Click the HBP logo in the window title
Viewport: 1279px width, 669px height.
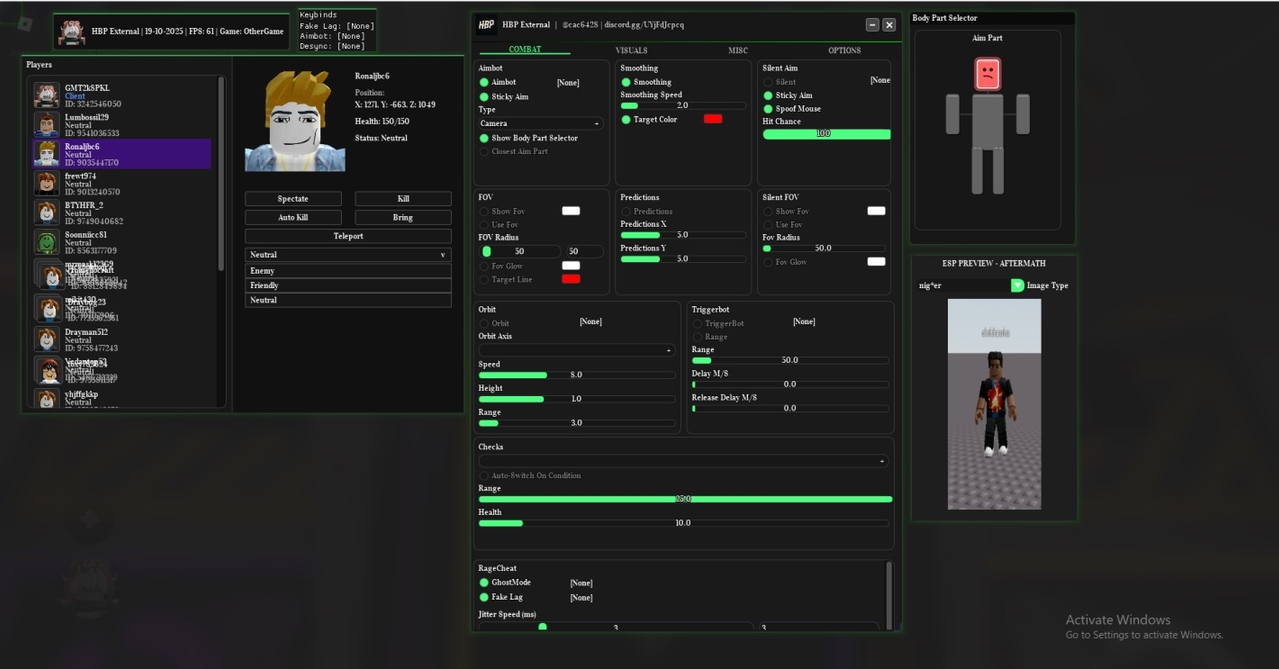click(486, 25)
